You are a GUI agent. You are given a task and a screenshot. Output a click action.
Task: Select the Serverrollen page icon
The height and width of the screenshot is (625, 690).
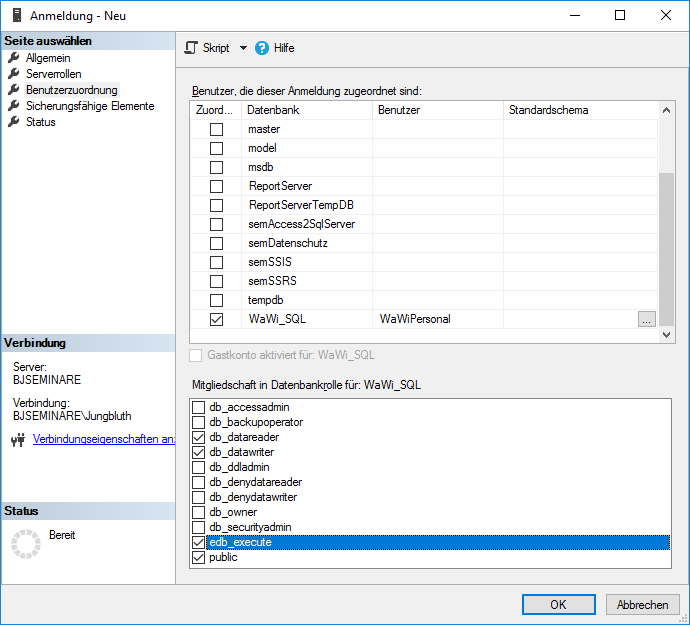(x=14, y=74)
